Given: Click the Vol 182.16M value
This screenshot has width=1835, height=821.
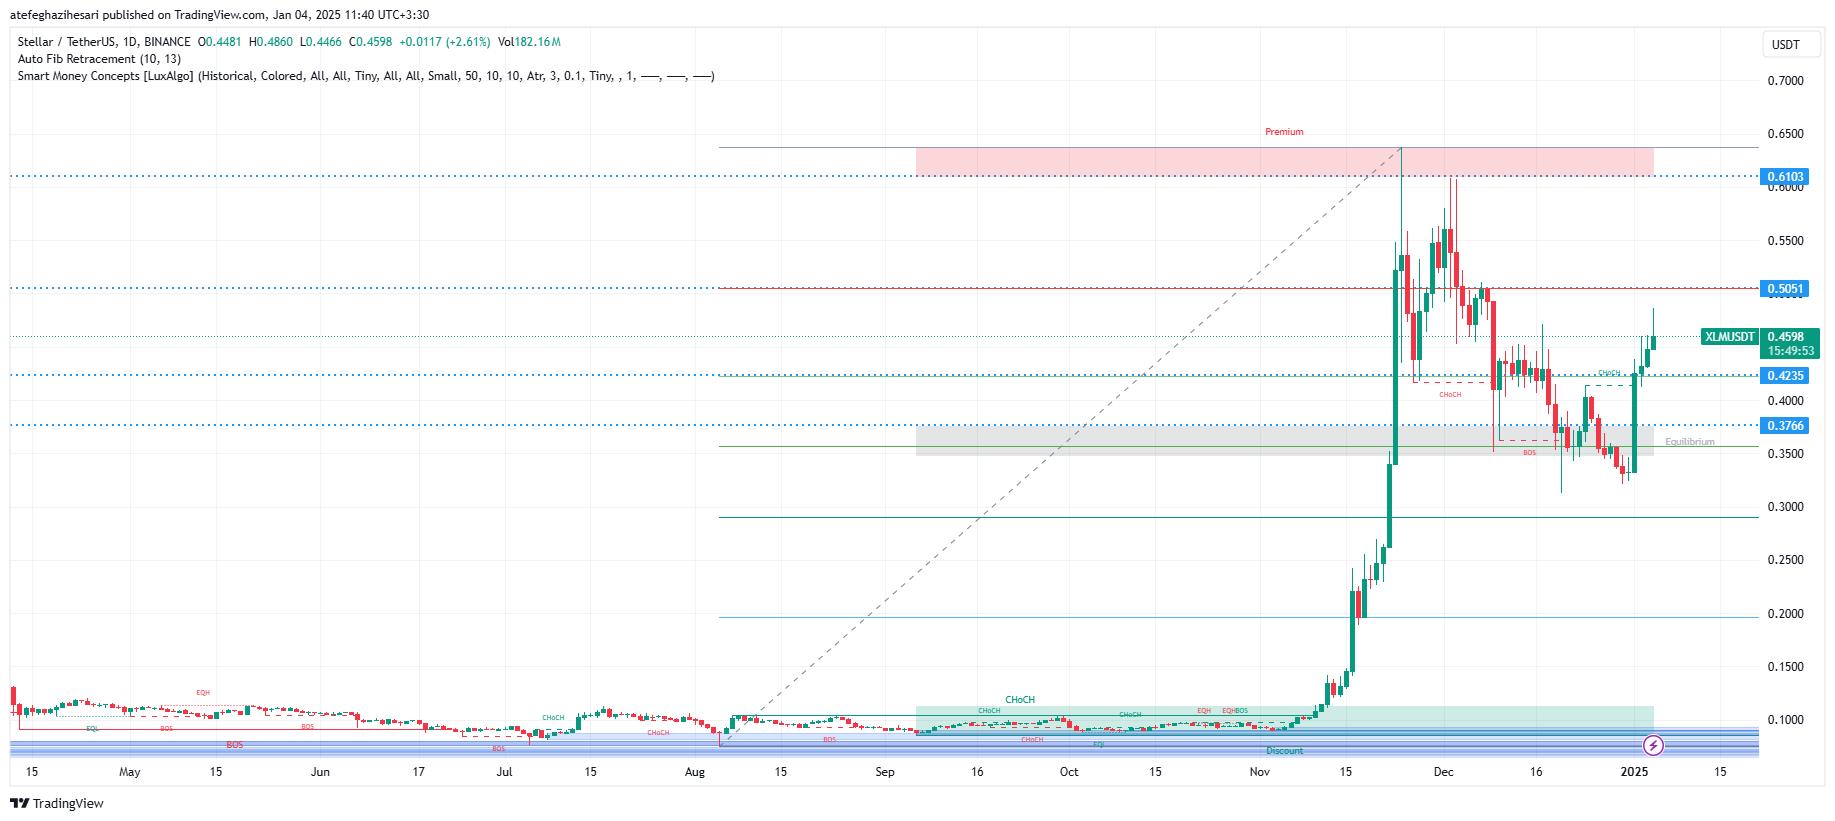Looking at the screenshot, I should click(529, 42).
